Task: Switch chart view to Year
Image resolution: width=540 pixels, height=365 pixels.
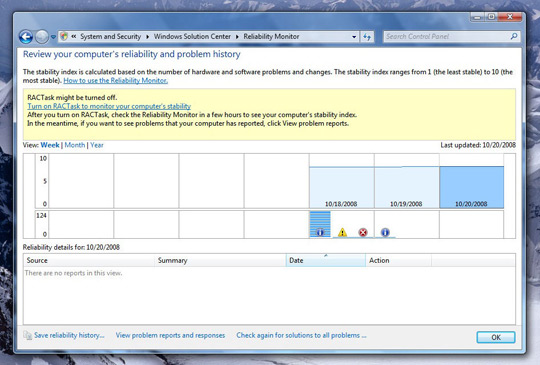Action: coord(97,145)
